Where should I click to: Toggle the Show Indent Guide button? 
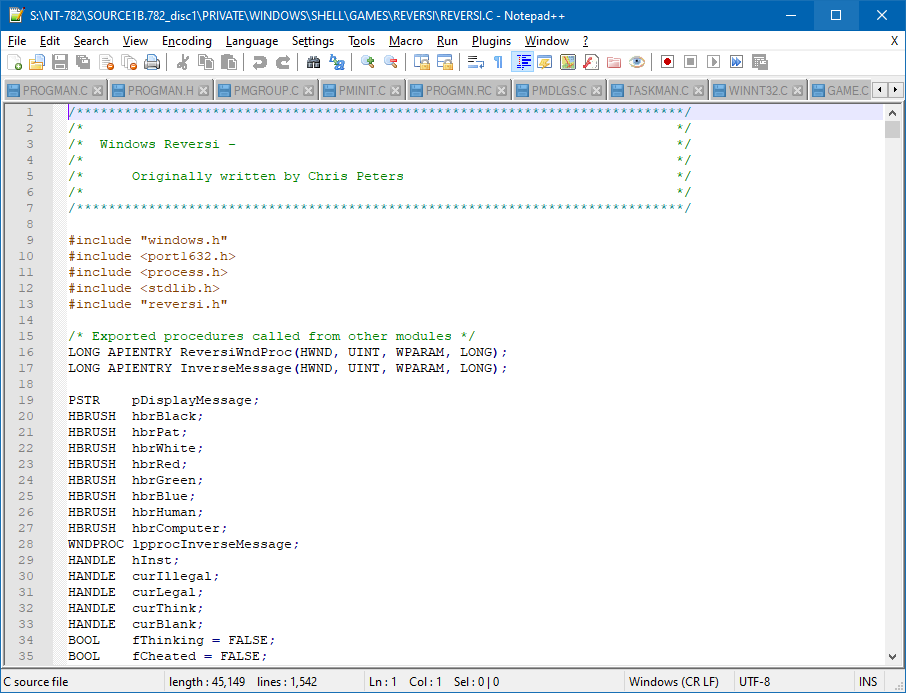tap(522, 62)
